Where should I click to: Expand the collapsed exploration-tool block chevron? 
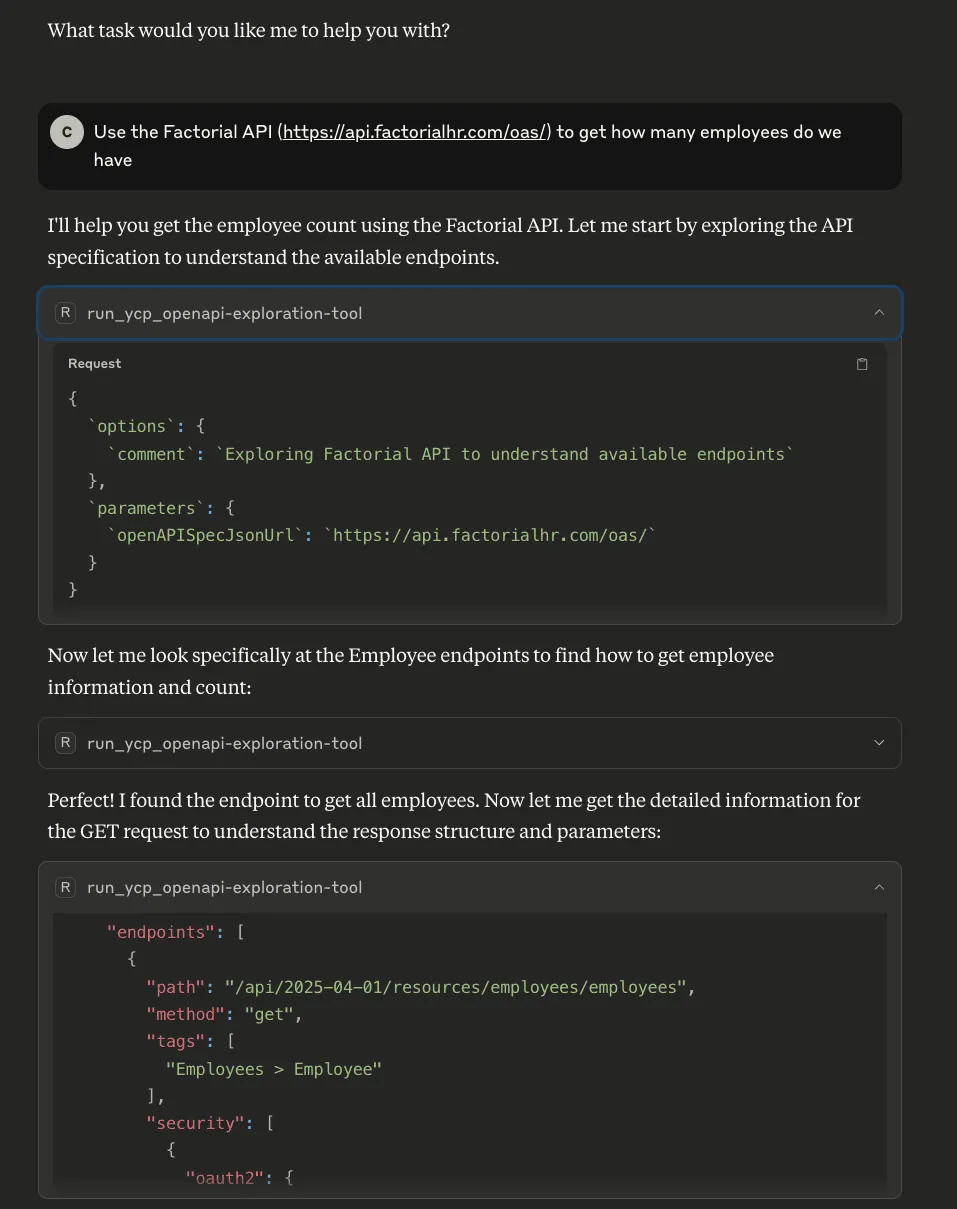tap(879, 743)
